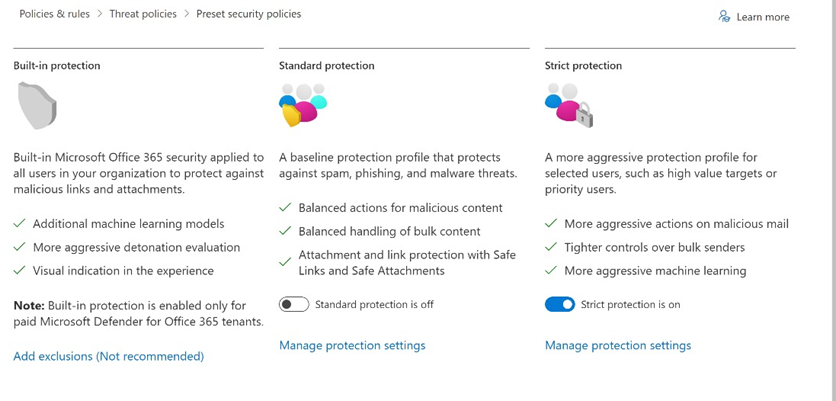
Task: Click checkmark beside Visual indication in the experience
Action: [x=20, y=270]
